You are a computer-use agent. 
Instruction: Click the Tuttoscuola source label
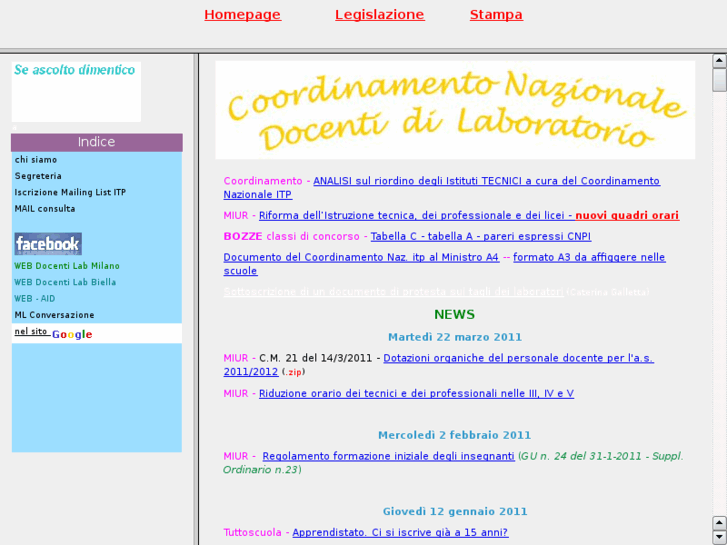252,532
